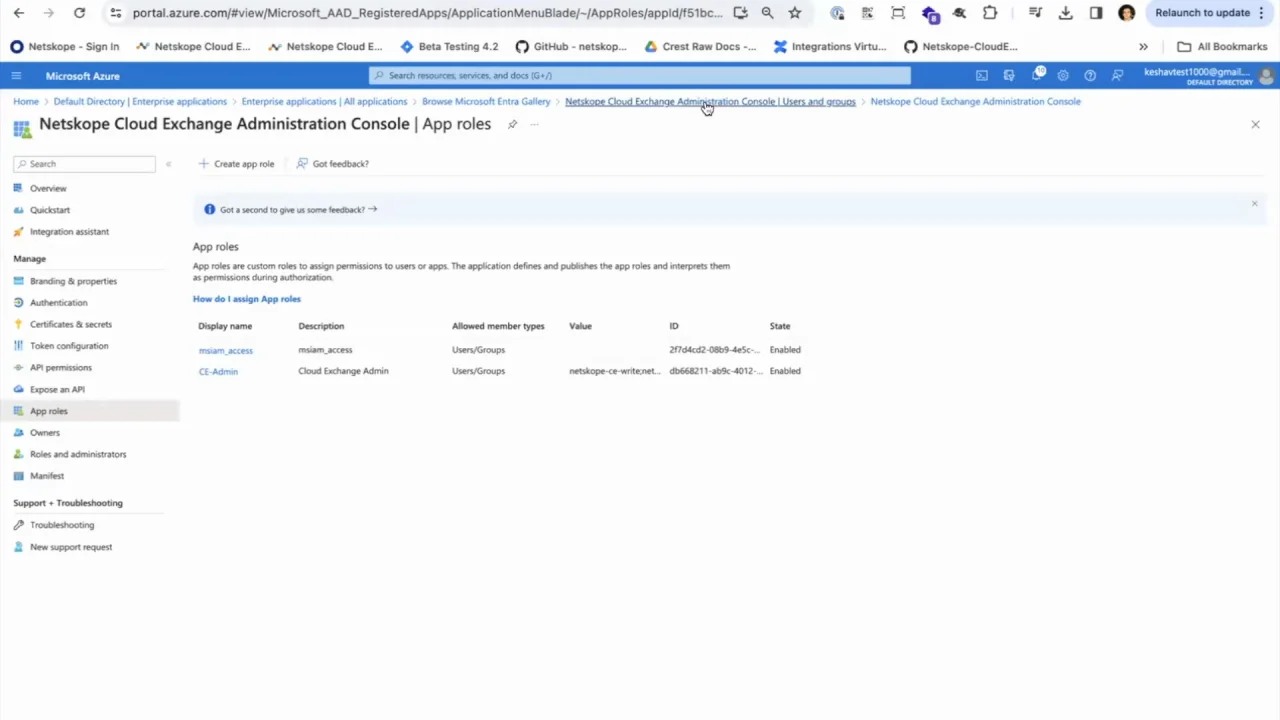Open the Azure help question-mark icon
Screen dimensions: 1280x720
pos(1090,76)
